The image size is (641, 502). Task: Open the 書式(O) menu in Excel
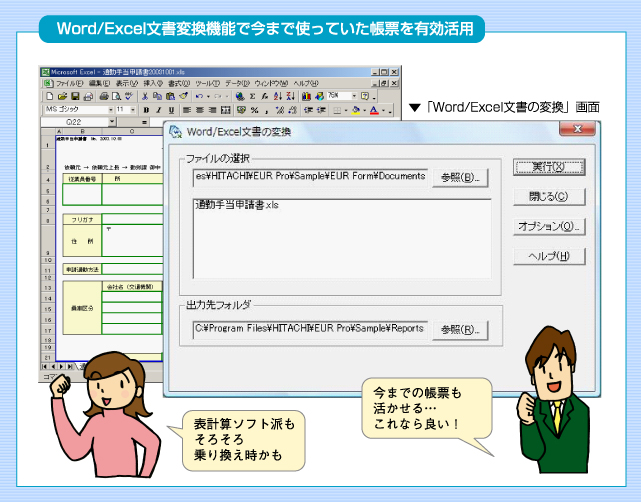point(179,83)
